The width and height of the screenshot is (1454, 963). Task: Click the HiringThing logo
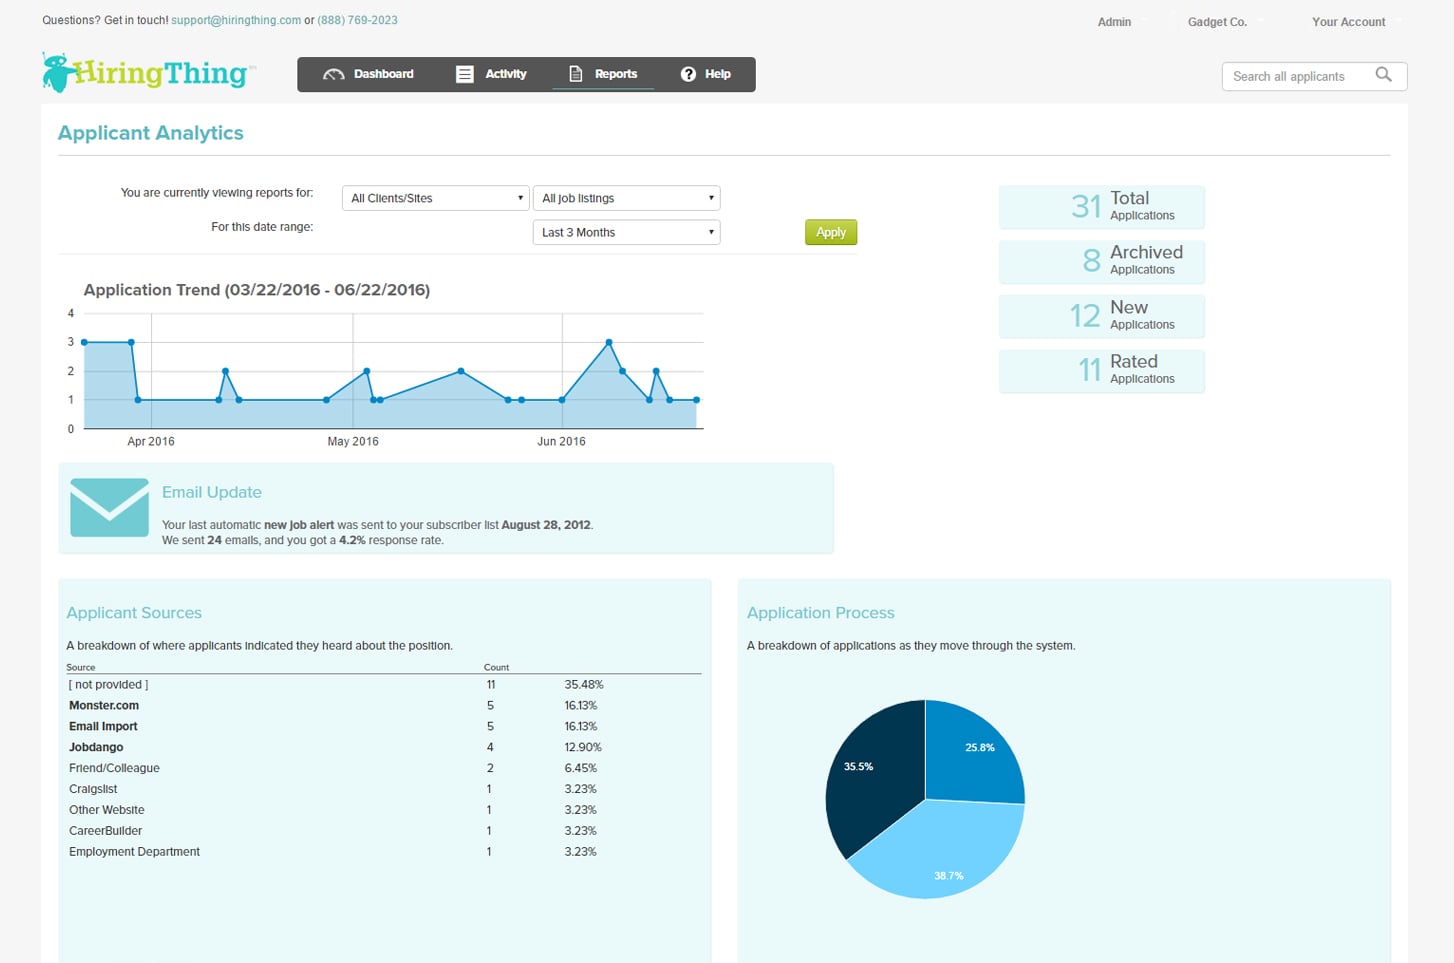[x=148, y=73]
